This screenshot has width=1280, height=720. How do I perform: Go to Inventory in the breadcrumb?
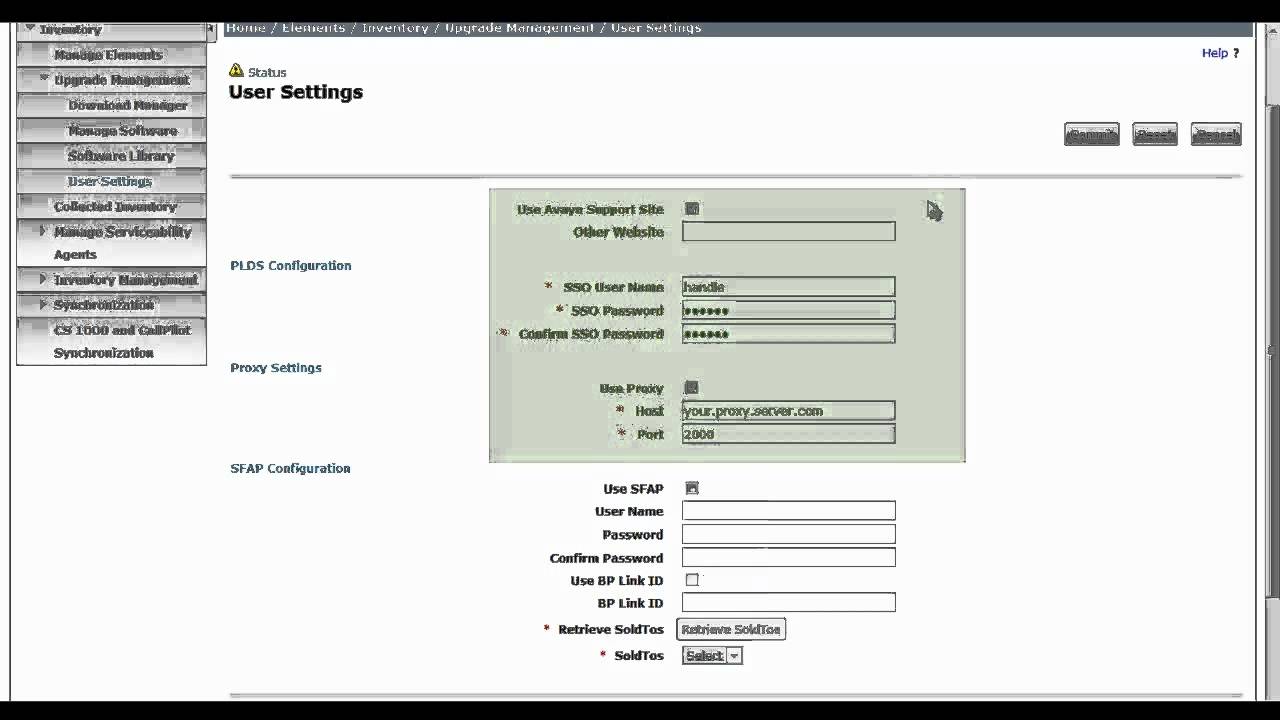[395, 27]
